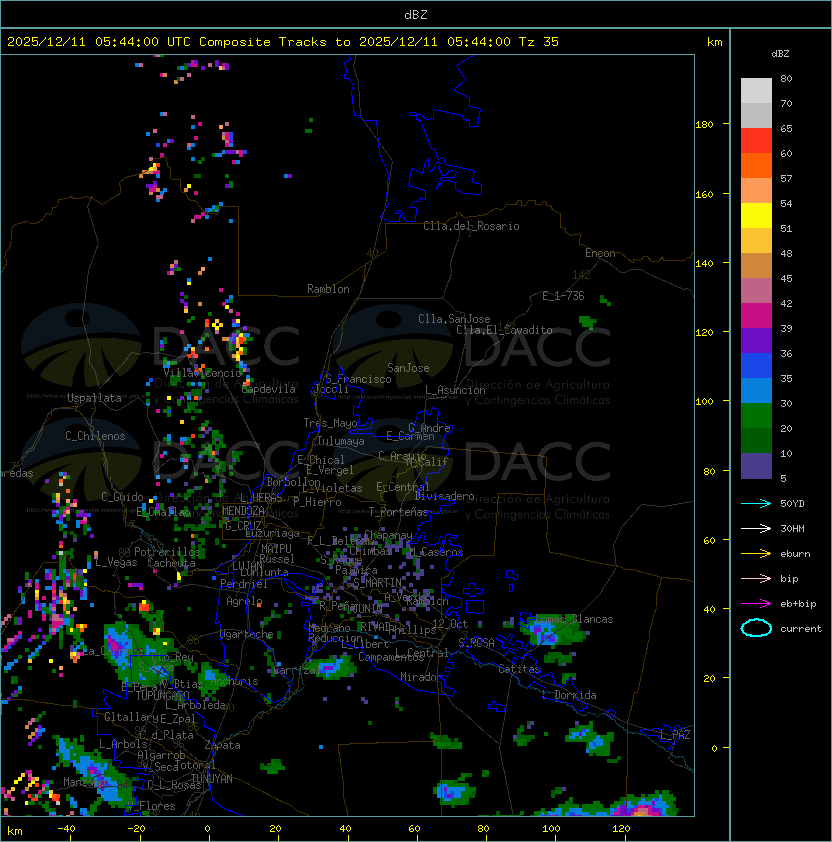Click the bip pink arrow legend icon
832x842 pixels.
[x=756, y=578]
